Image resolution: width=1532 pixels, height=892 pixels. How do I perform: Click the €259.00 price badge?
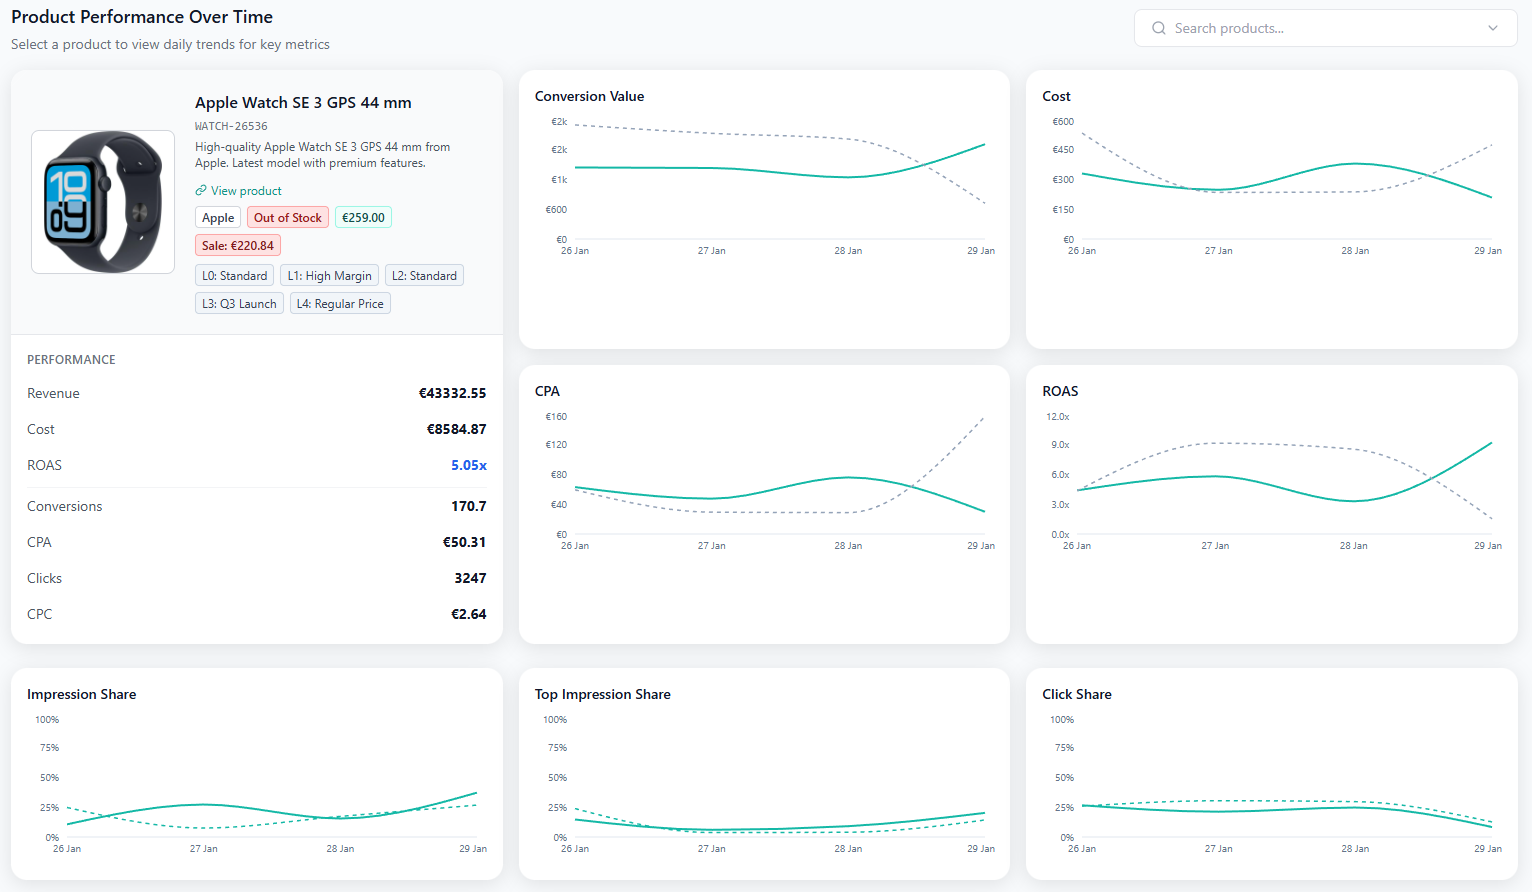point(362,217)
